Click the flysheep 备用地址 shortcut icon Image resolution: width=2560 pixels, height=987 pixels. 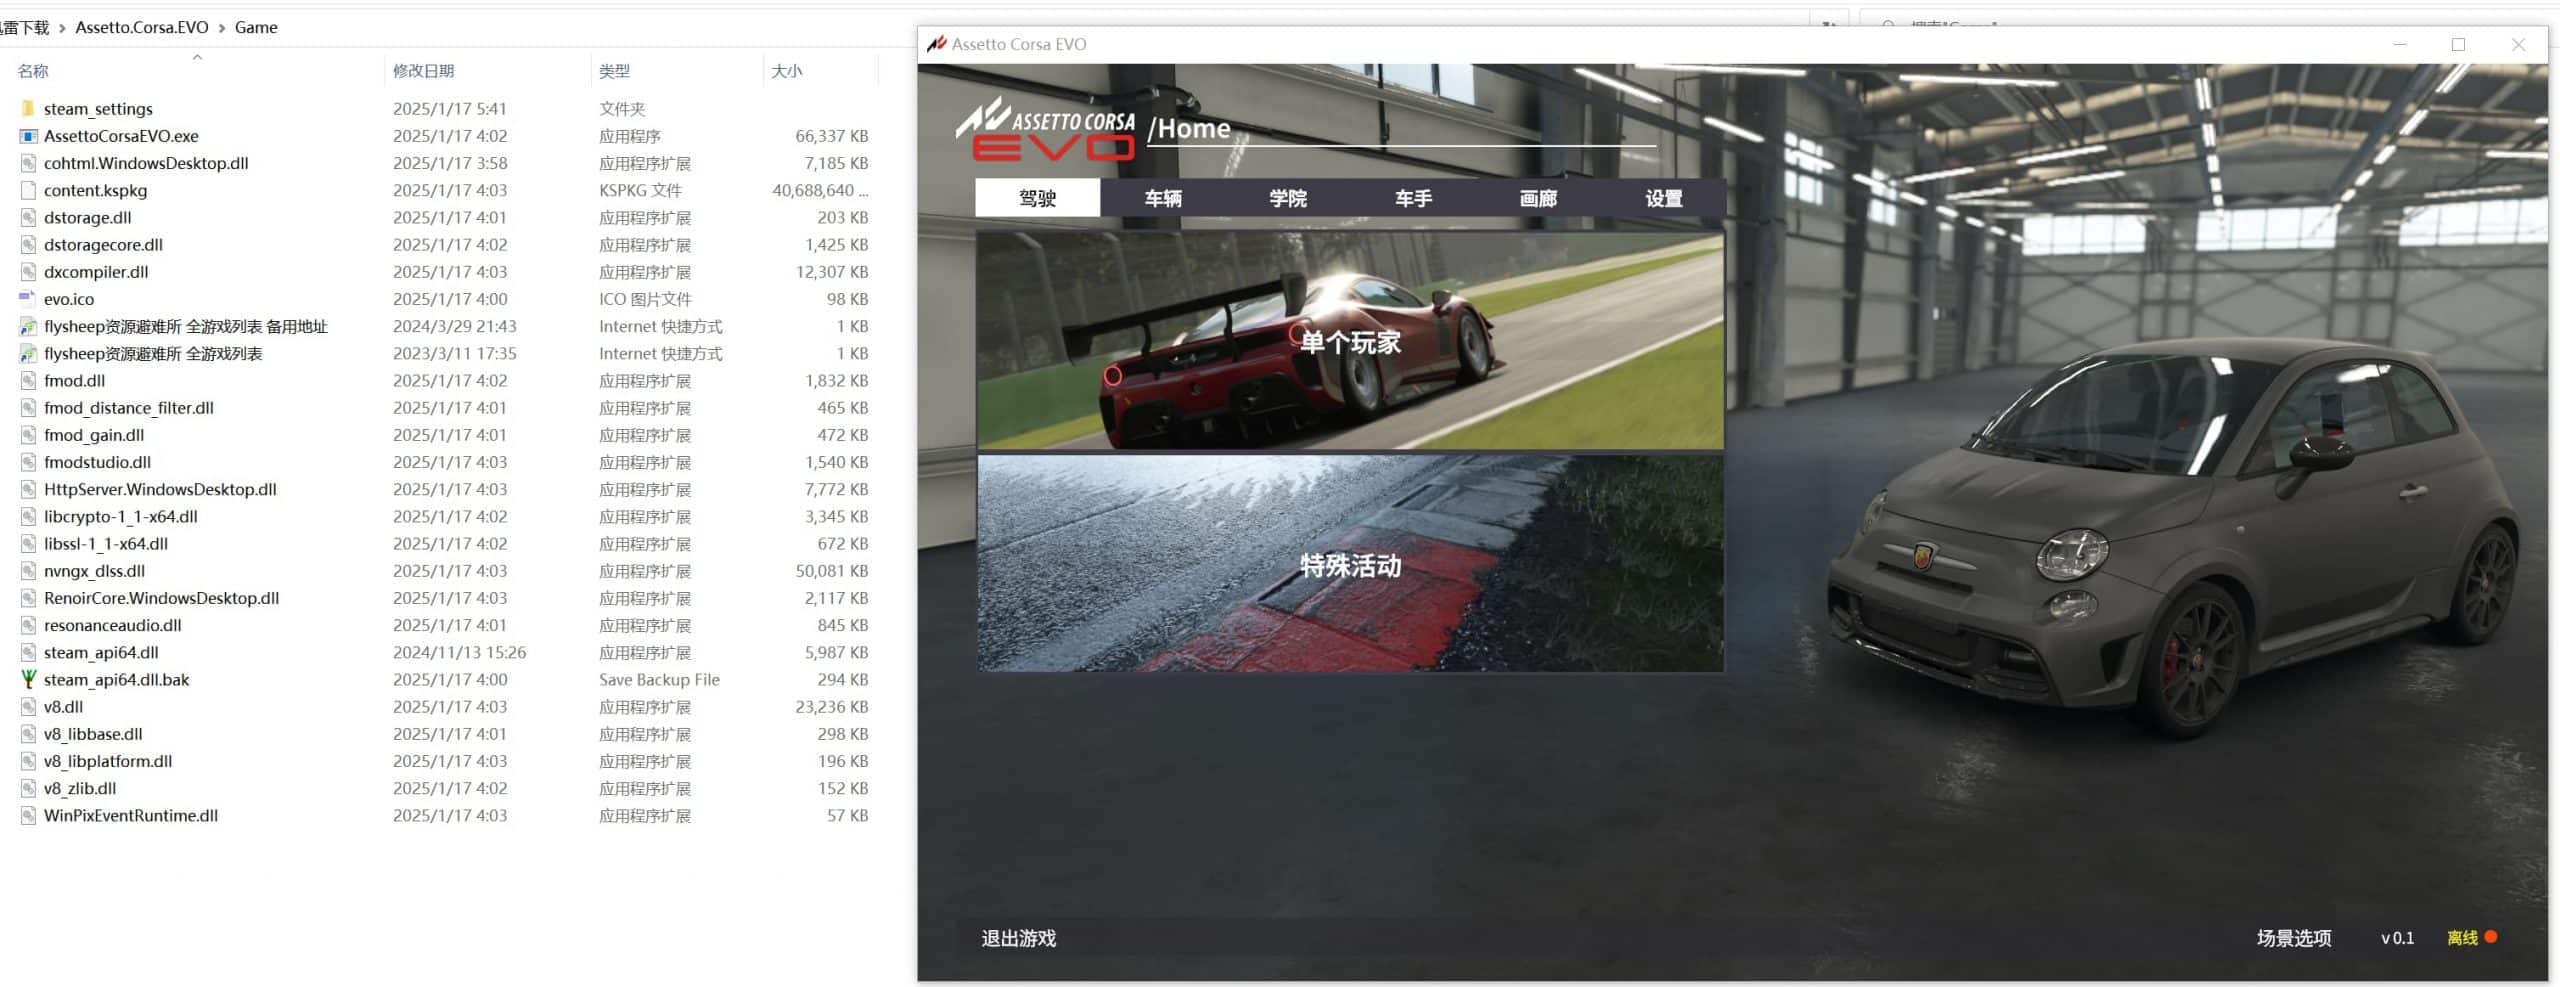[28, 326]
